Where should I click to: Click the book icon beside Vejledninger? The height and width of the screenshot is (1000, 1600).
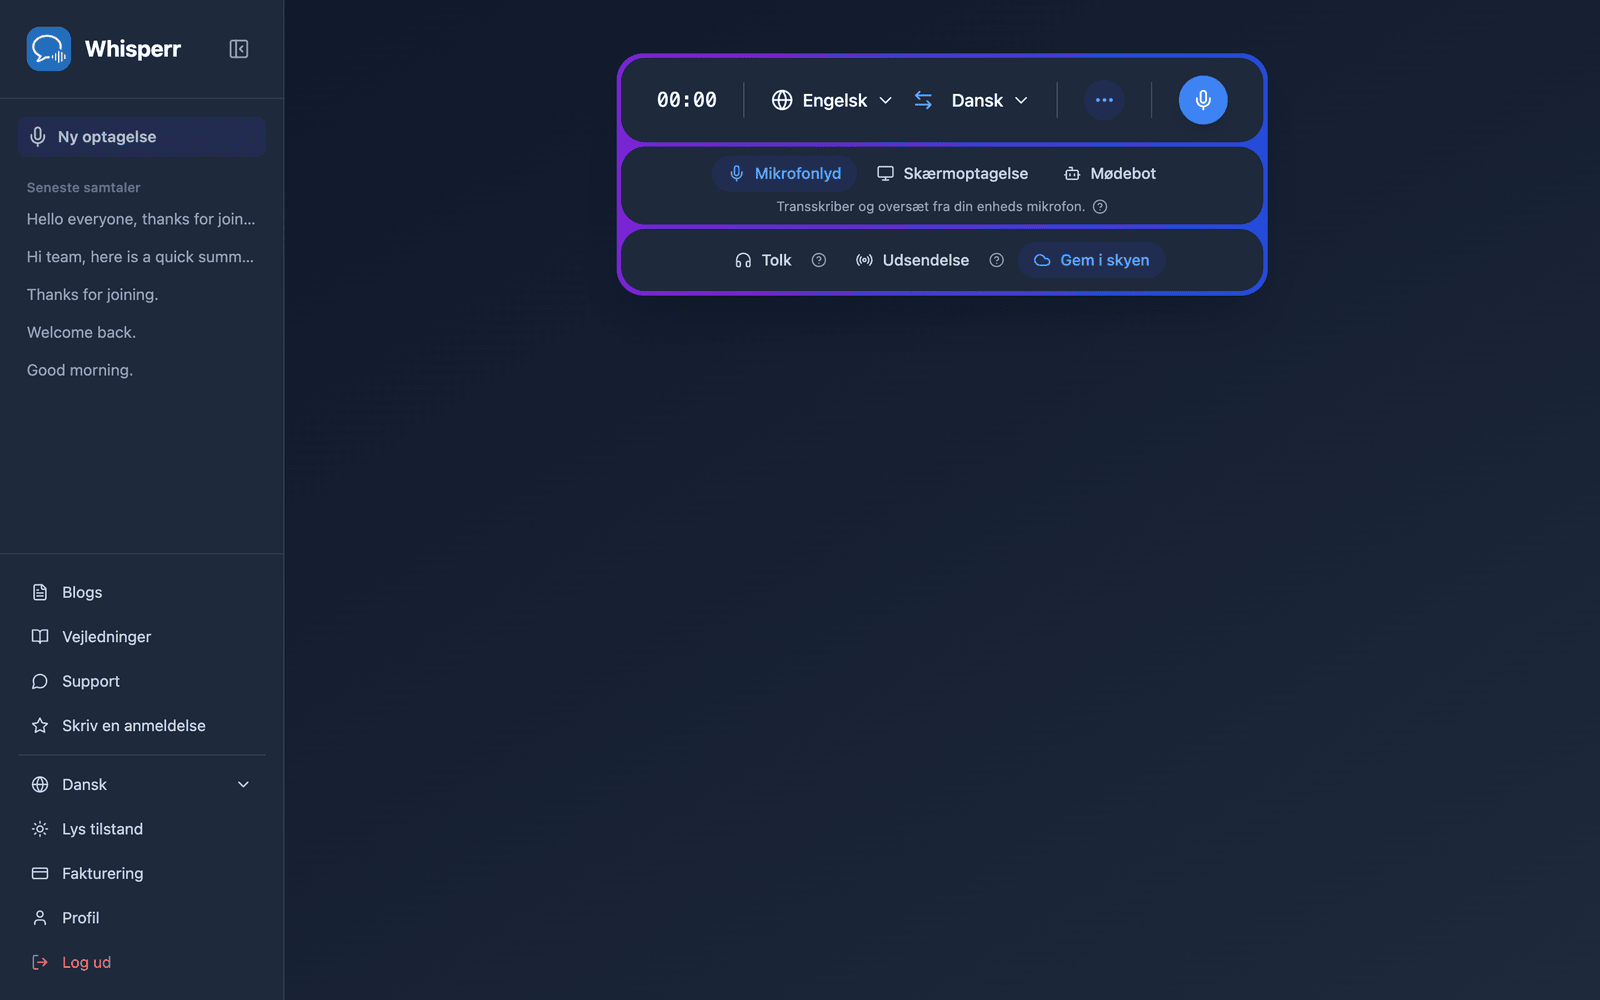(40, 637)
